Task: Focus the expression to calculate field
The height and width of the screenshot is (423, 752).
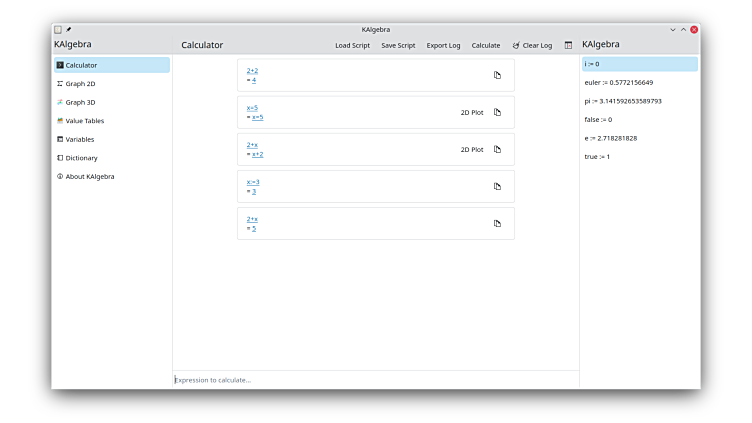Action: (375, 380)
